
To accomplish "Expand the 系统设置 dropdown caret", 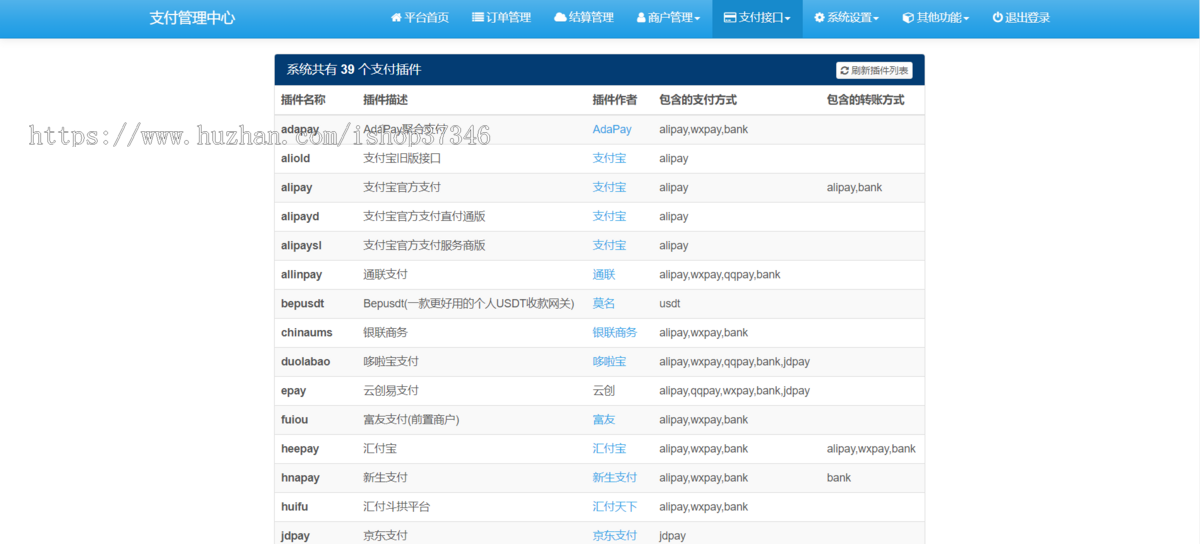I will point(876,19).
